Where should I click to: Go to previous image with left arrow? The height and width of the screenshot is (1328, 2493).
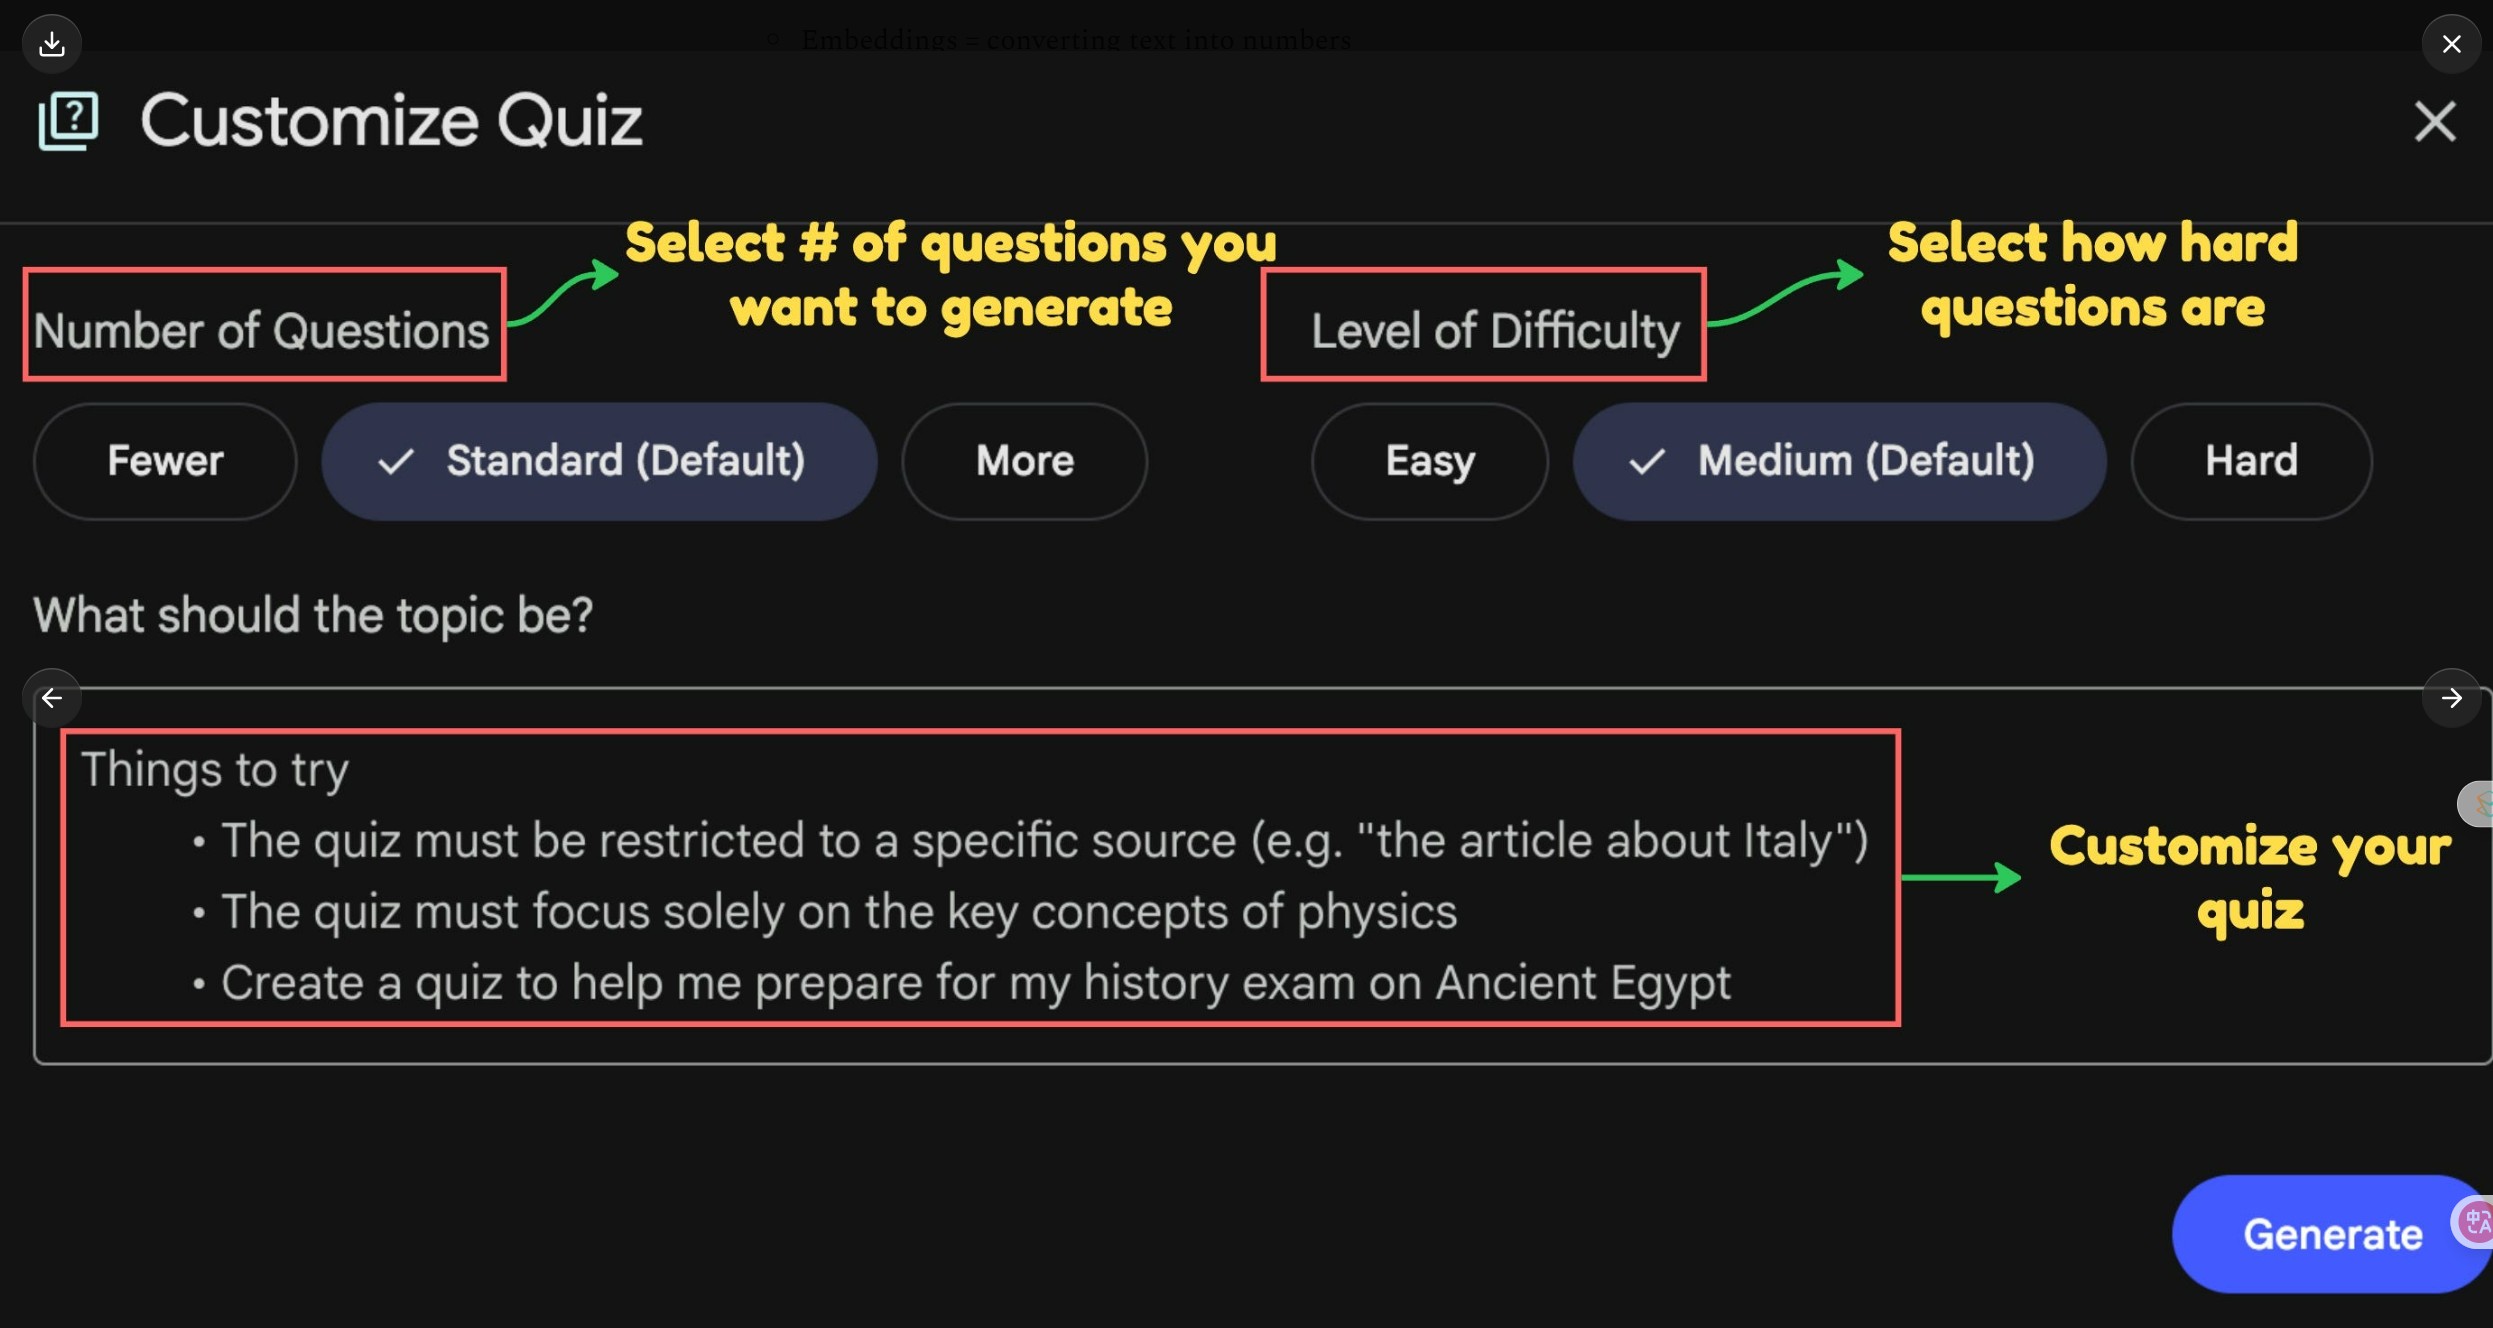52,697
